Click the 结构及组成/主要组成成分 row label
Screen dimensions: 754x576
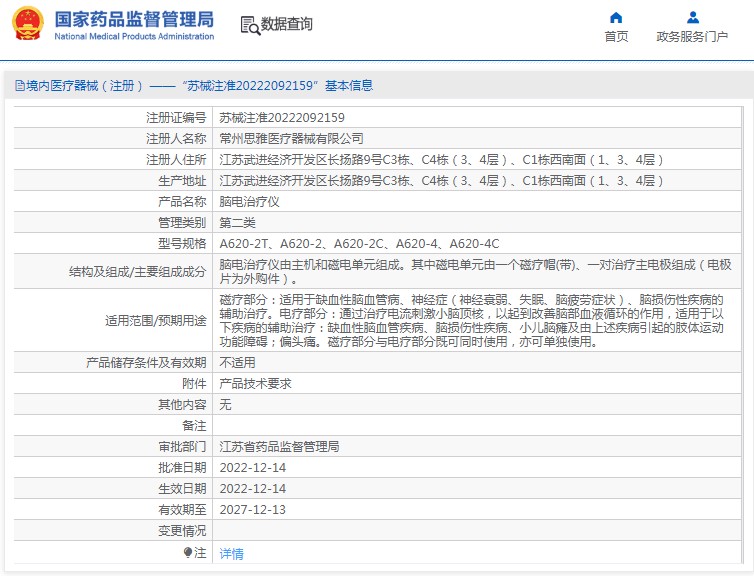[x=138, y=272]
